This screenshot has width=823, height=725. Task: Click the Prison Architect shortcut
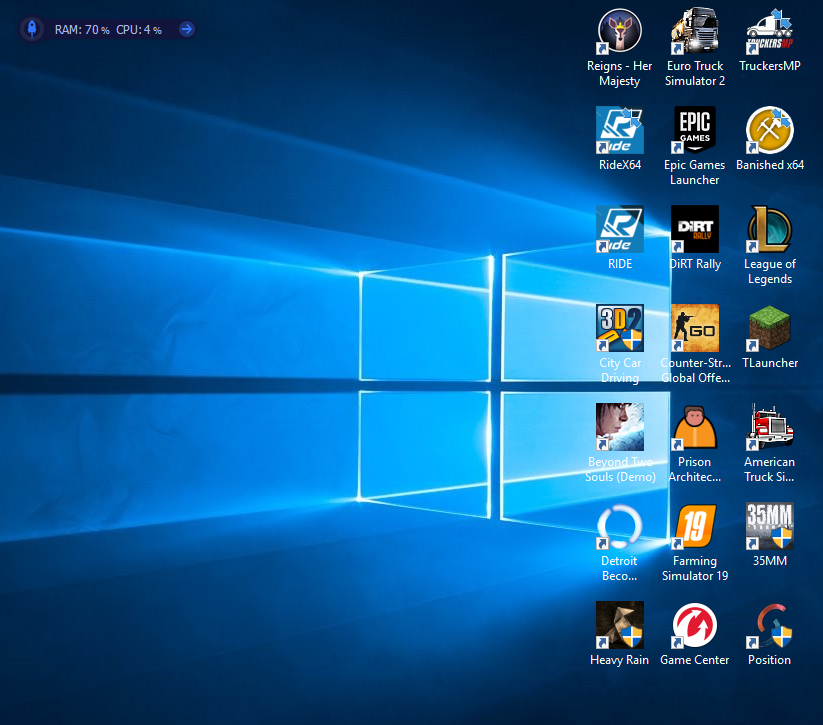point(695,427)
